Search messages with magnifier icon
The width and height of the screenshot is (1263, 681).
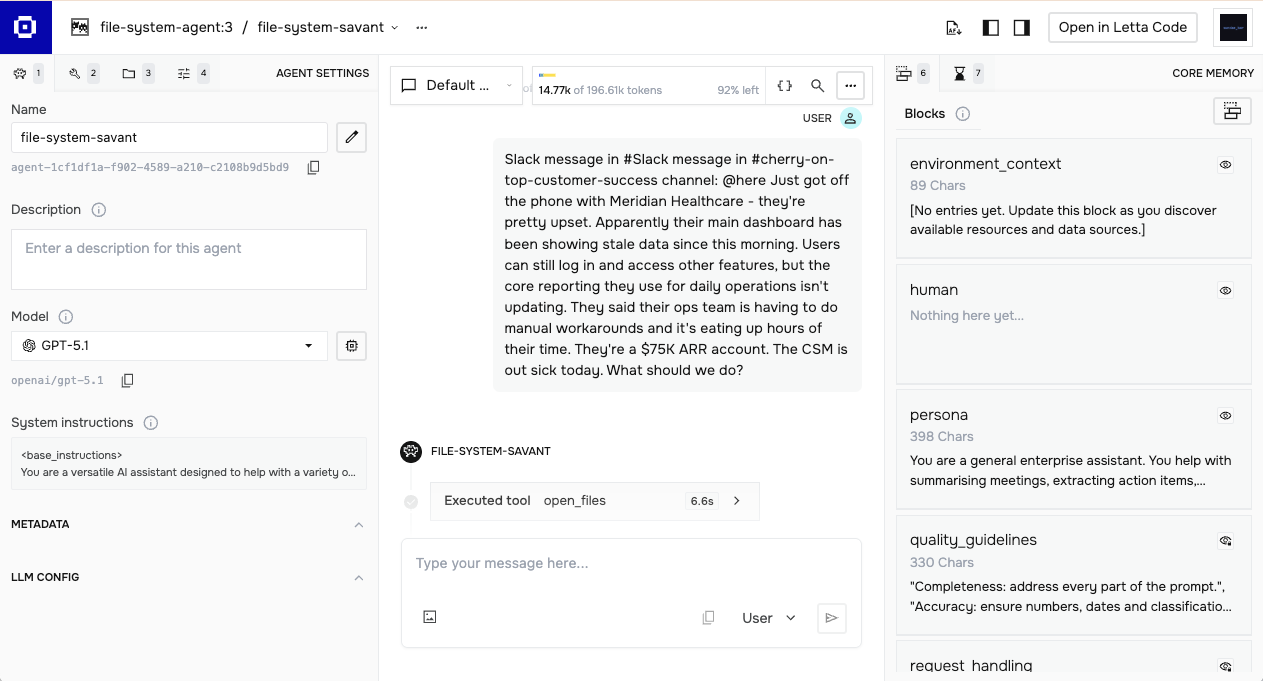pyautogui.click(x=817, y=86)
